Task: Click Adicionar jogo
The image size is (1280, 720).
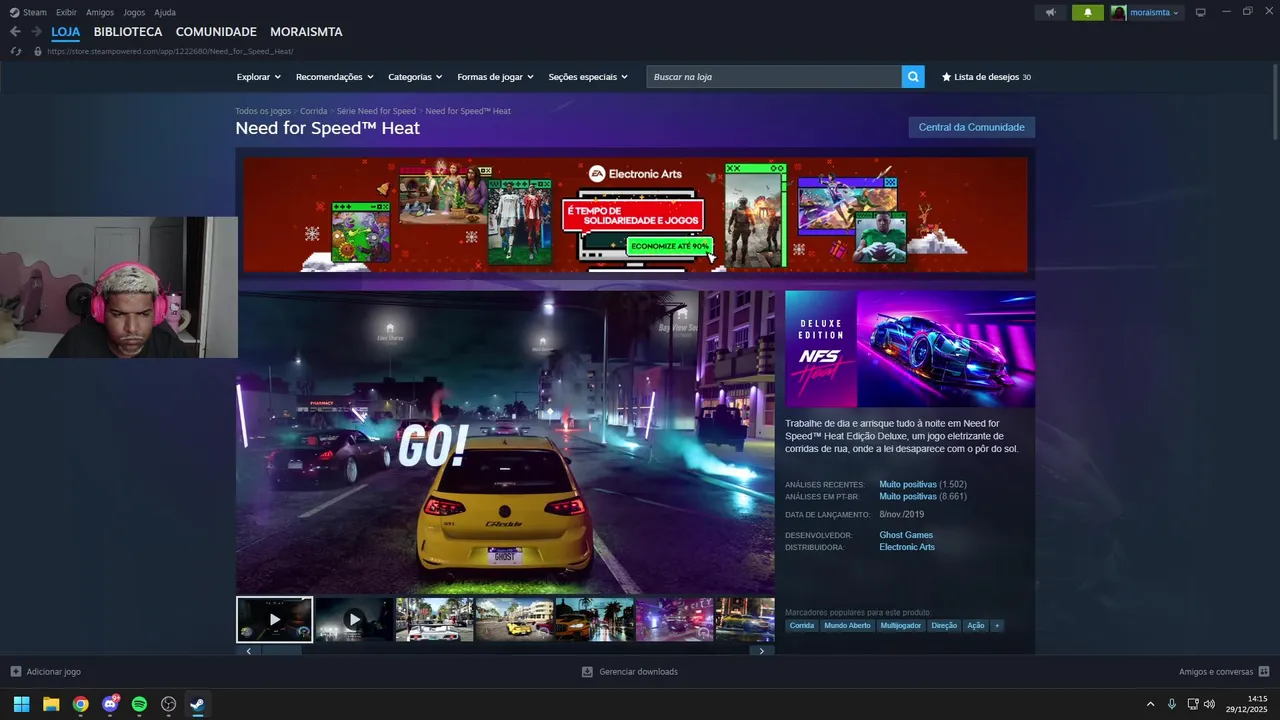Action: coord(45,672)
